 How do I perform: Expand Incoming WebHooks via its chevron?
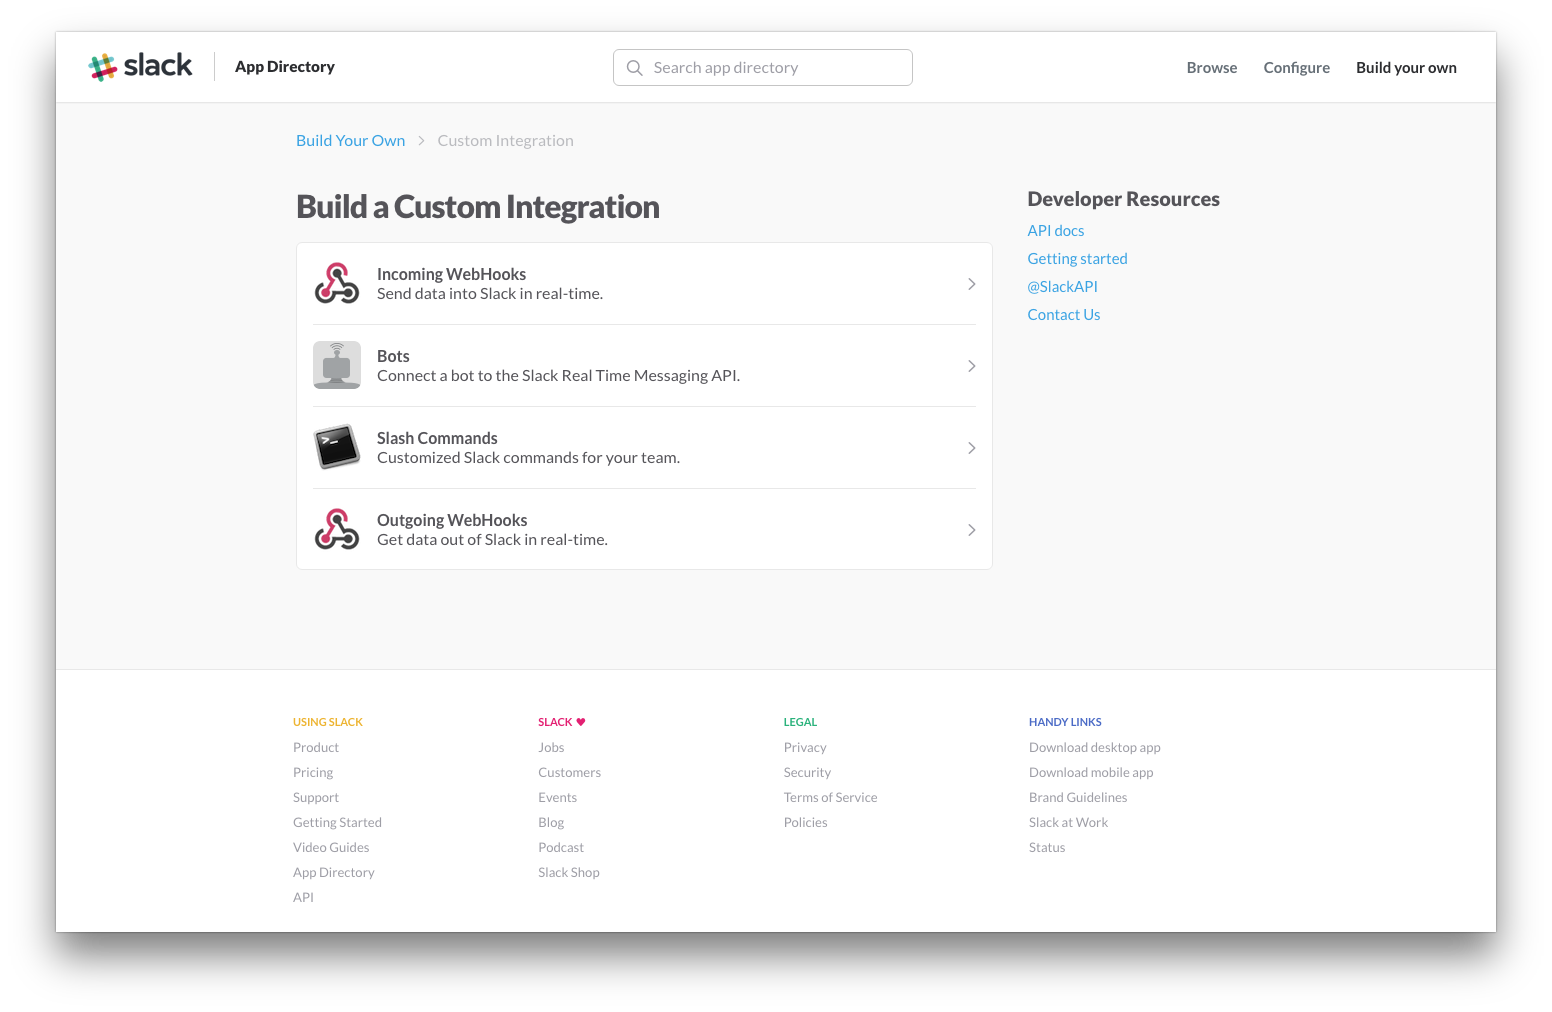tap(971, 284)
